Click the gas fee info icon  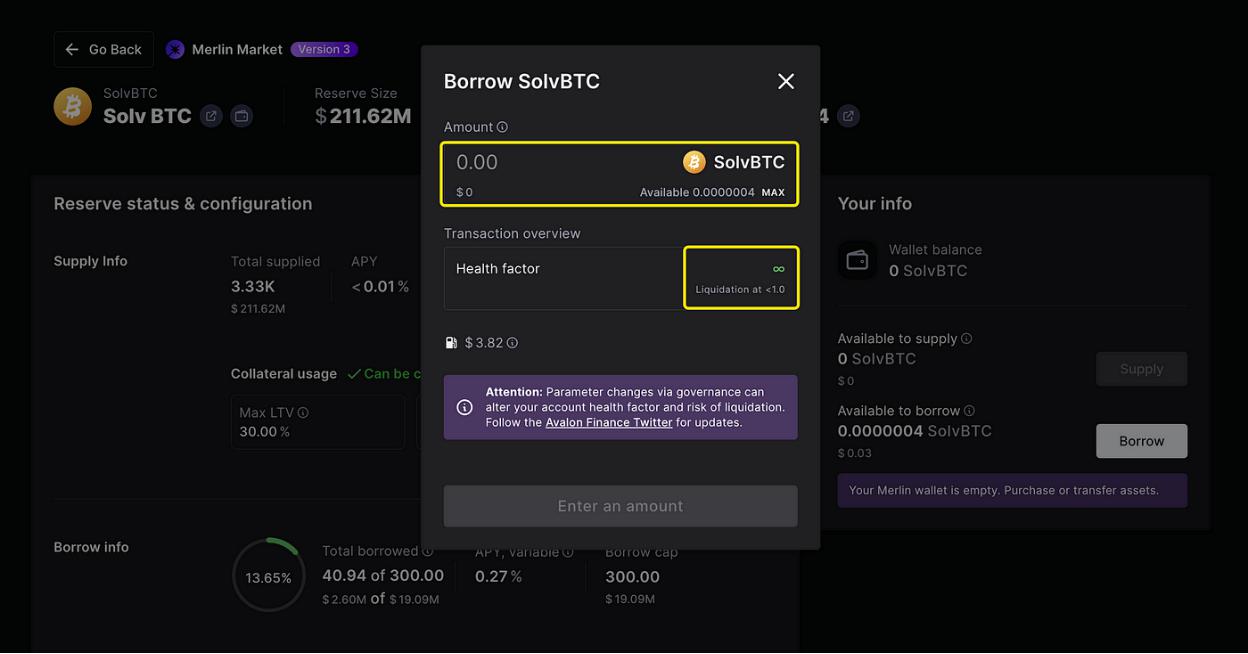512,343
